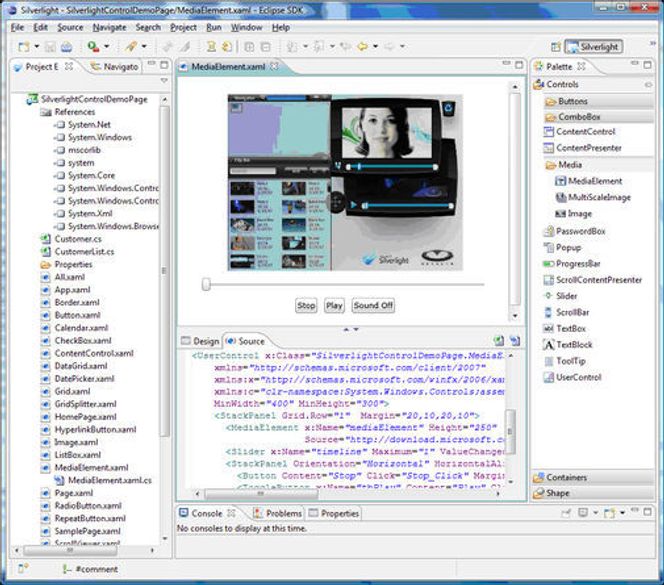Select TextBox control in Palette

coord(564,328)
